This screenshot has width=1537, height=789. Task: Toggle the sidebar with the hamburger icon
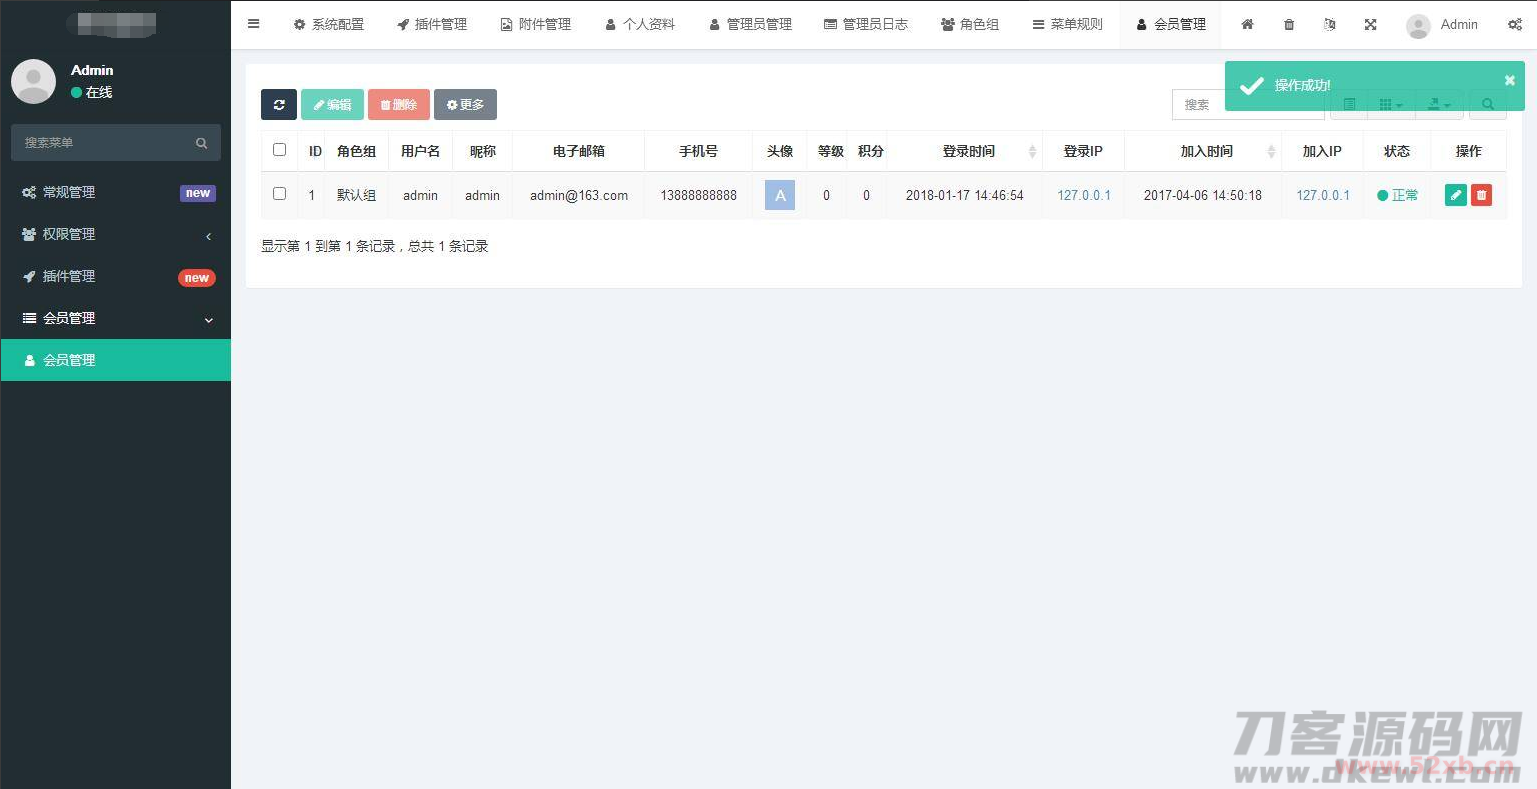point(254,24)
